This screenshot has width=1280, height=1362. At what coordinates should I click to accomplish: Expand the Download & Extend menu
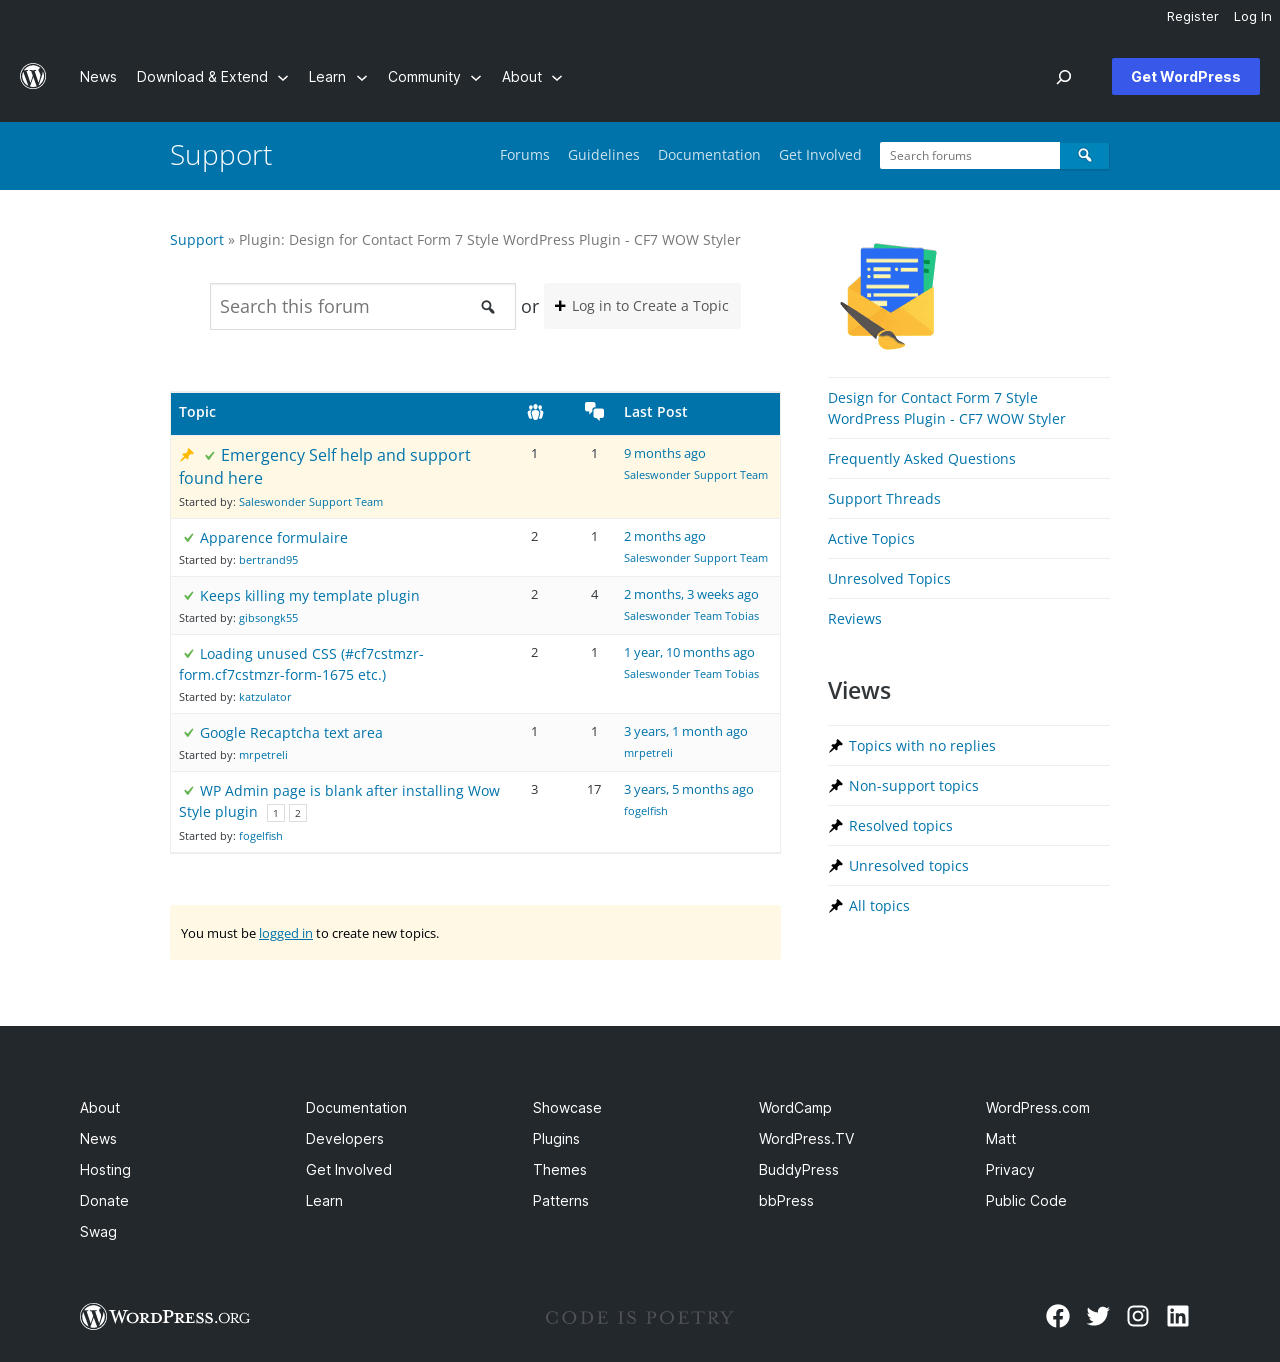(212, 77)
